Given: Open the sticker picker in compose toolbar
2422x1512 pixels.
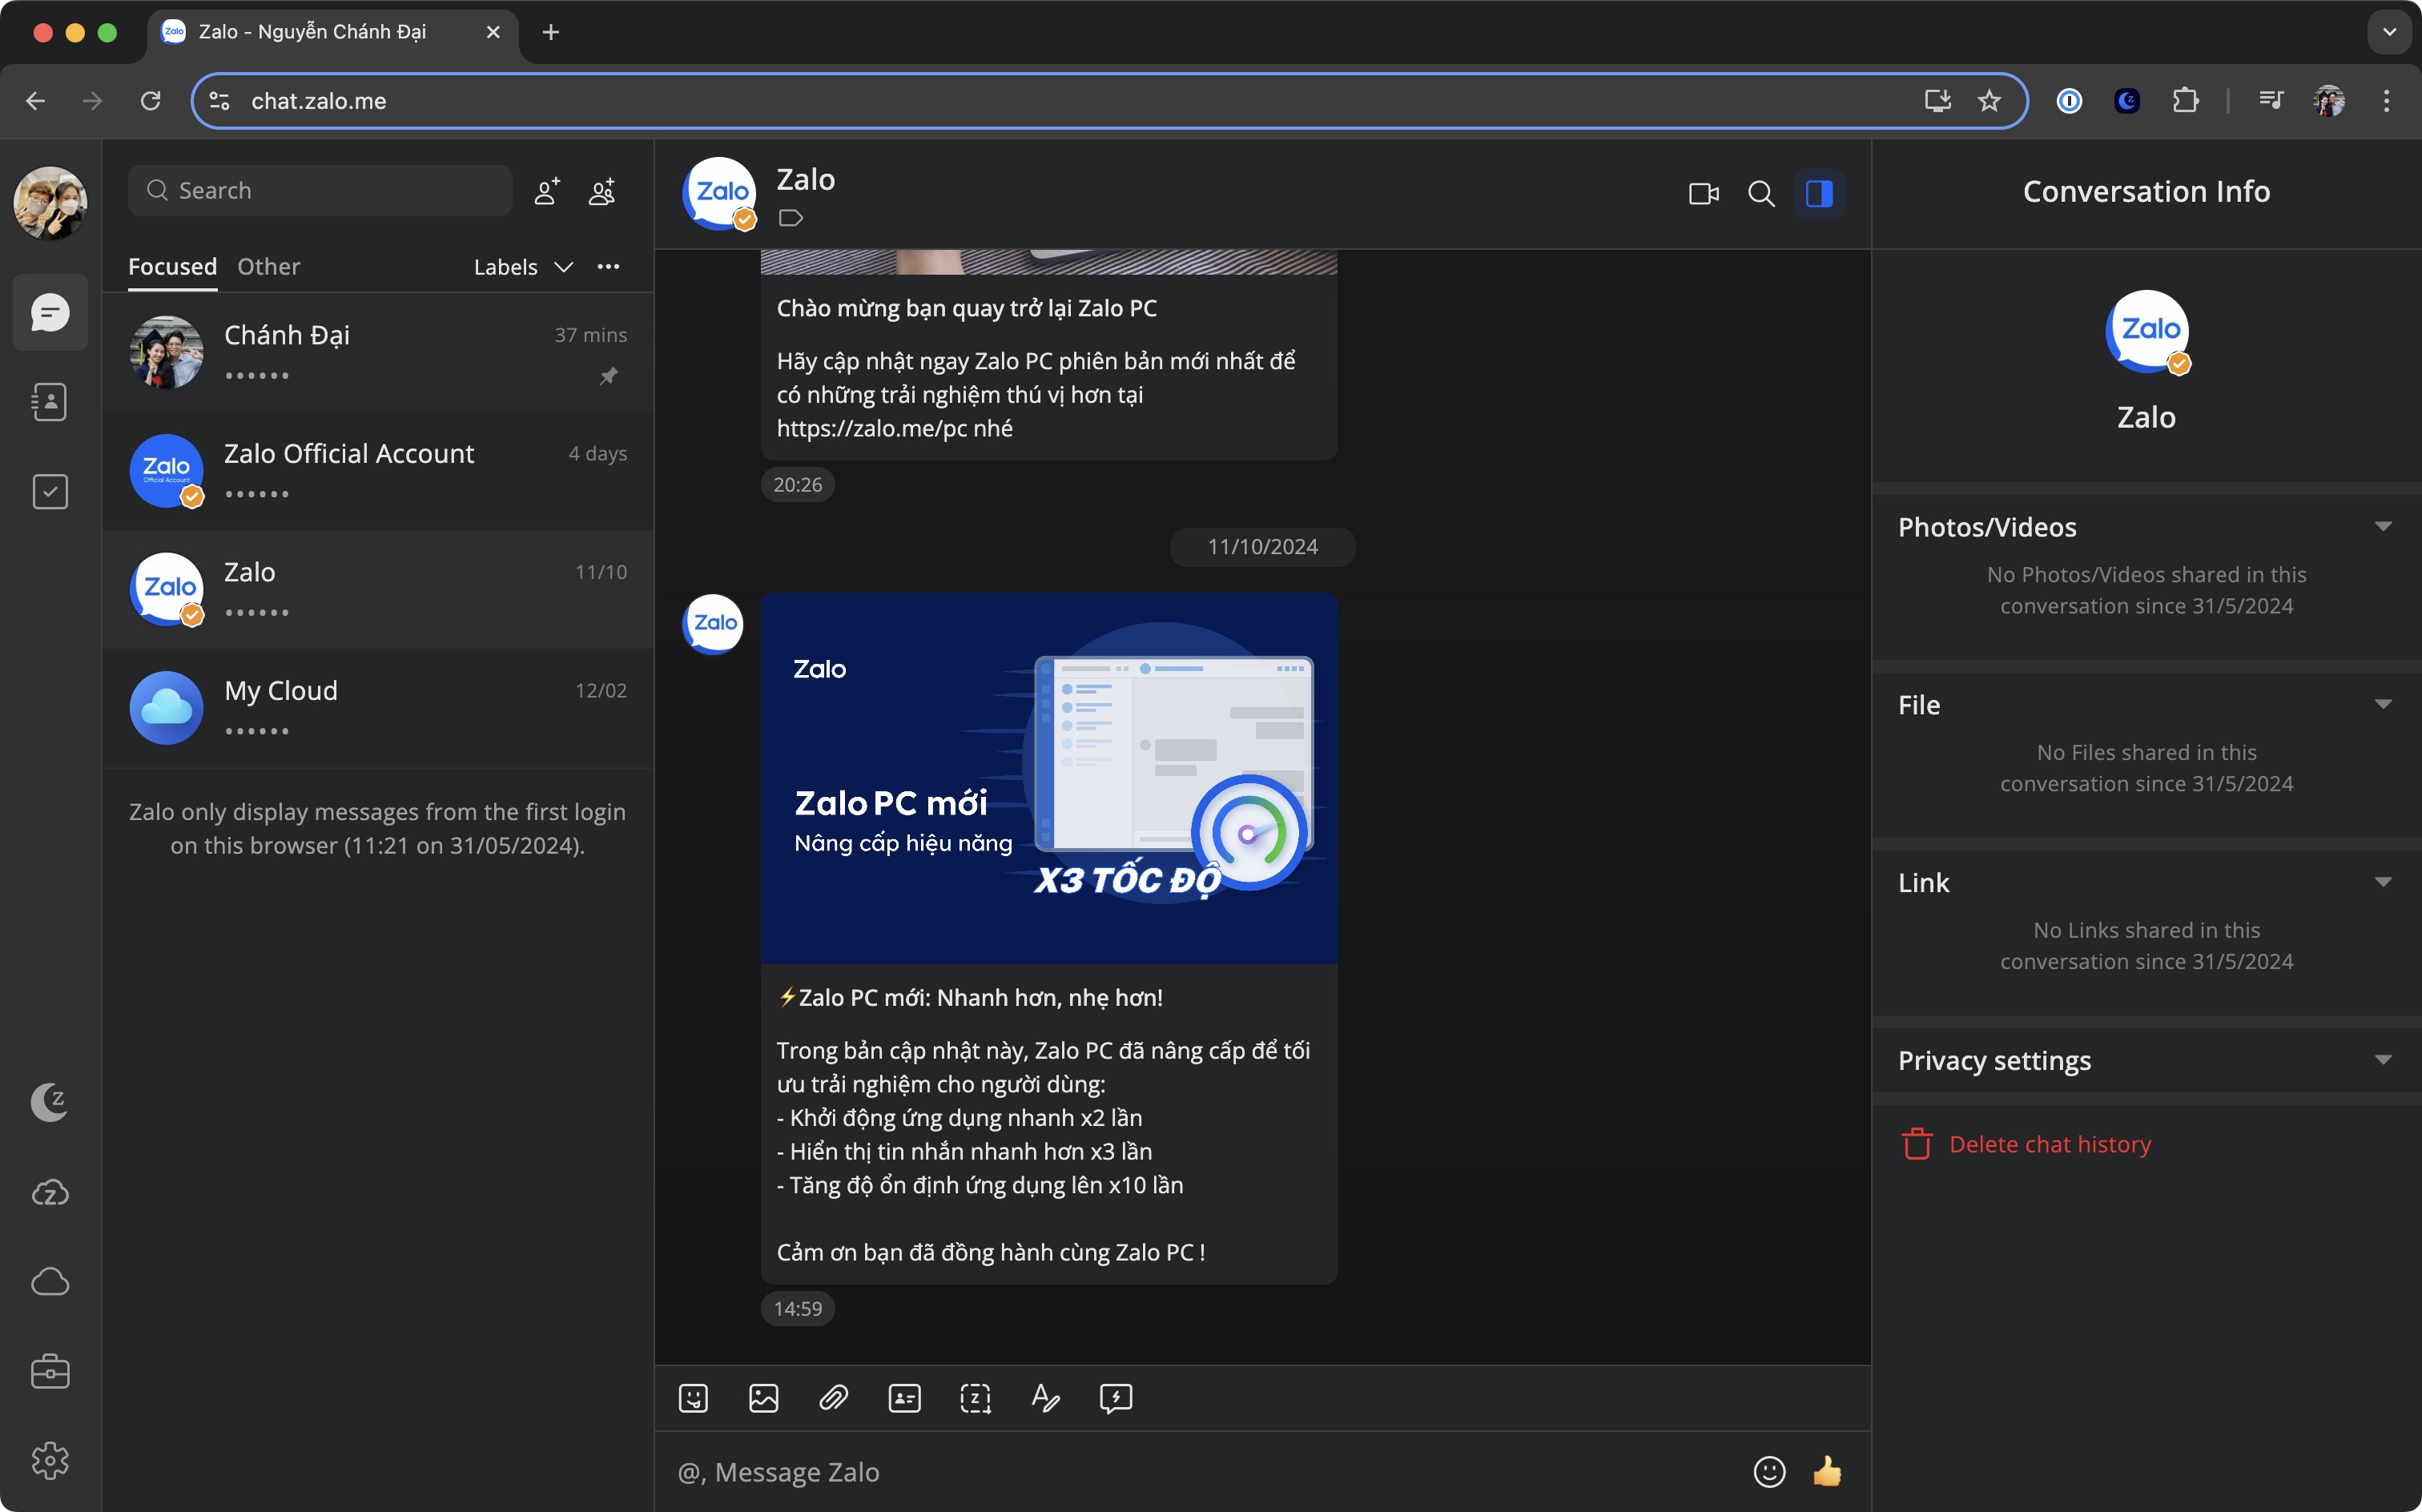Looking at the screenshot, I should click(693, 1398).
